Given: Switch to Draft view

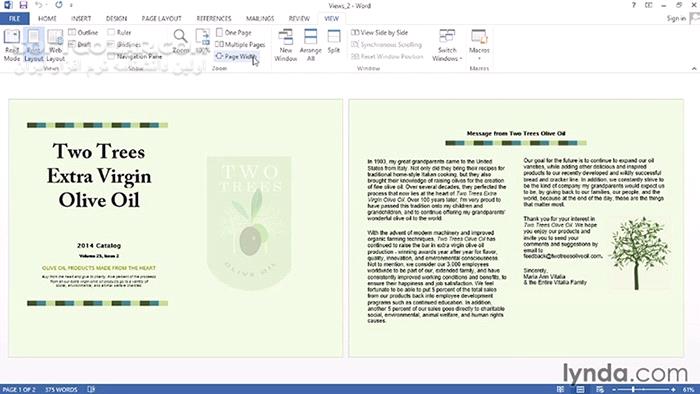Looking at the screenshot, I should (x=79, y=44).
